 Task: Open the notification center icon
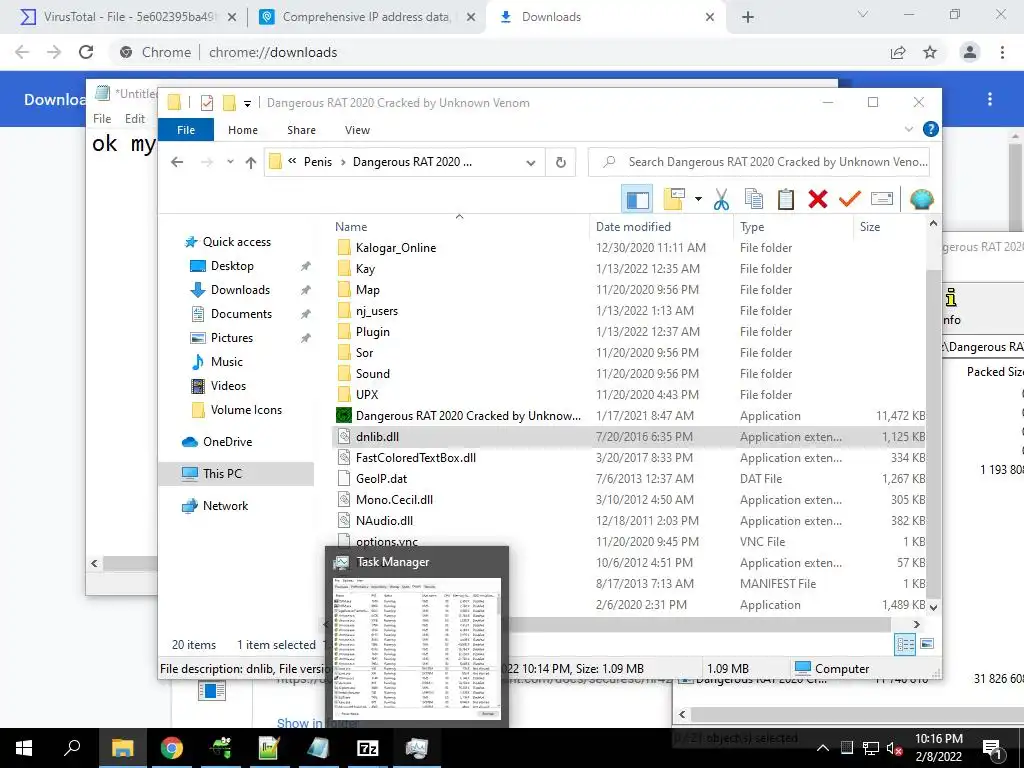pyautogui.click(x=993, y=748)
